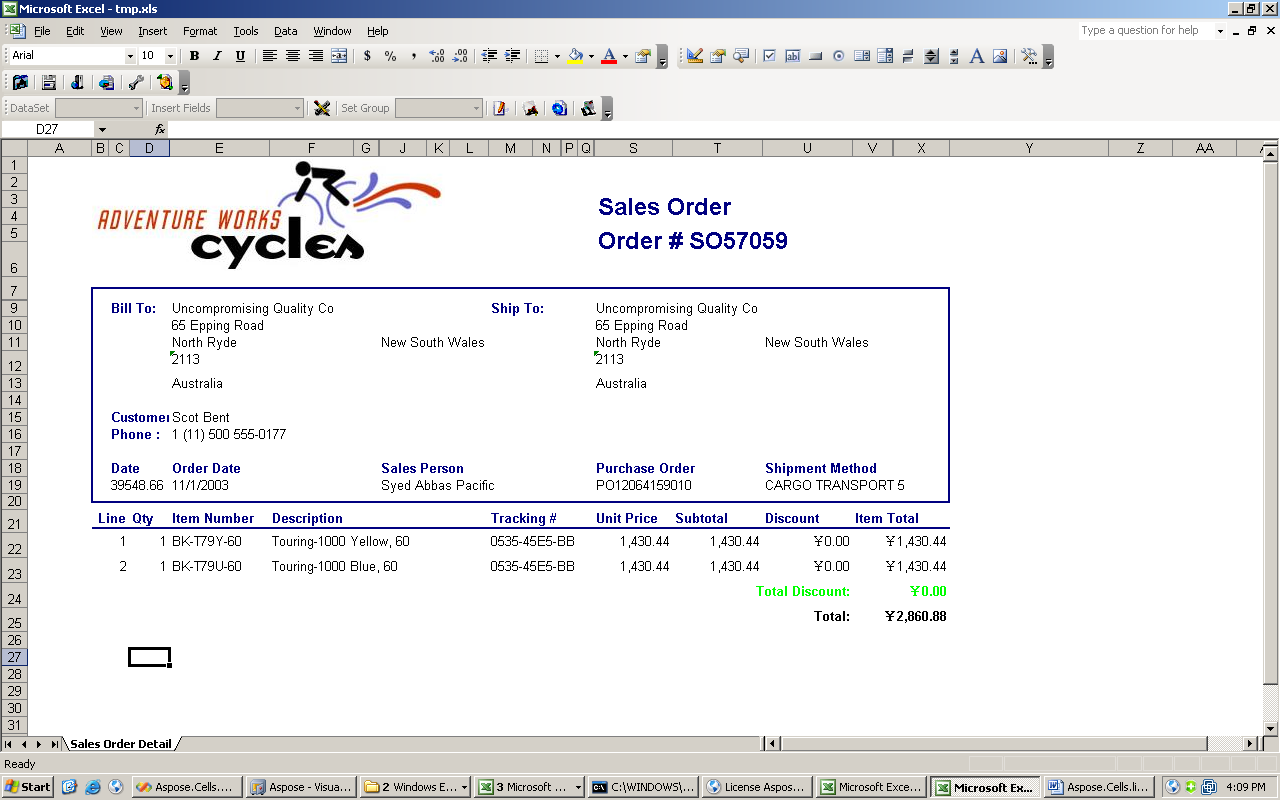This screenshot has width=1280, height=800.
Task: Decrease decimal places
Action: 460,56
